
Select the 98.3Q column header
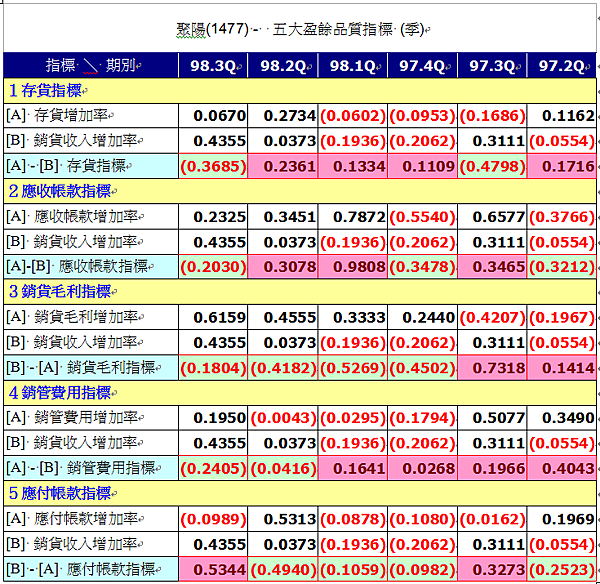point(213,65)
